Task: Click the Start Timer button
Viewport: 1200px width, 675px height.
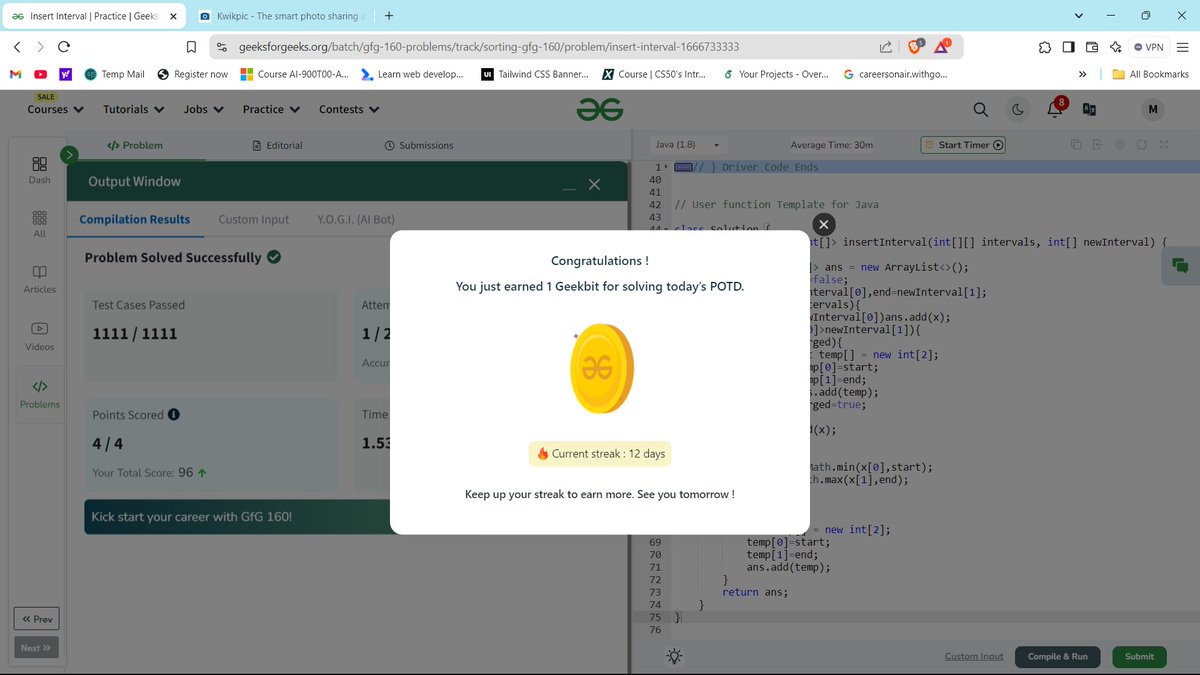Action: (963, 145)
